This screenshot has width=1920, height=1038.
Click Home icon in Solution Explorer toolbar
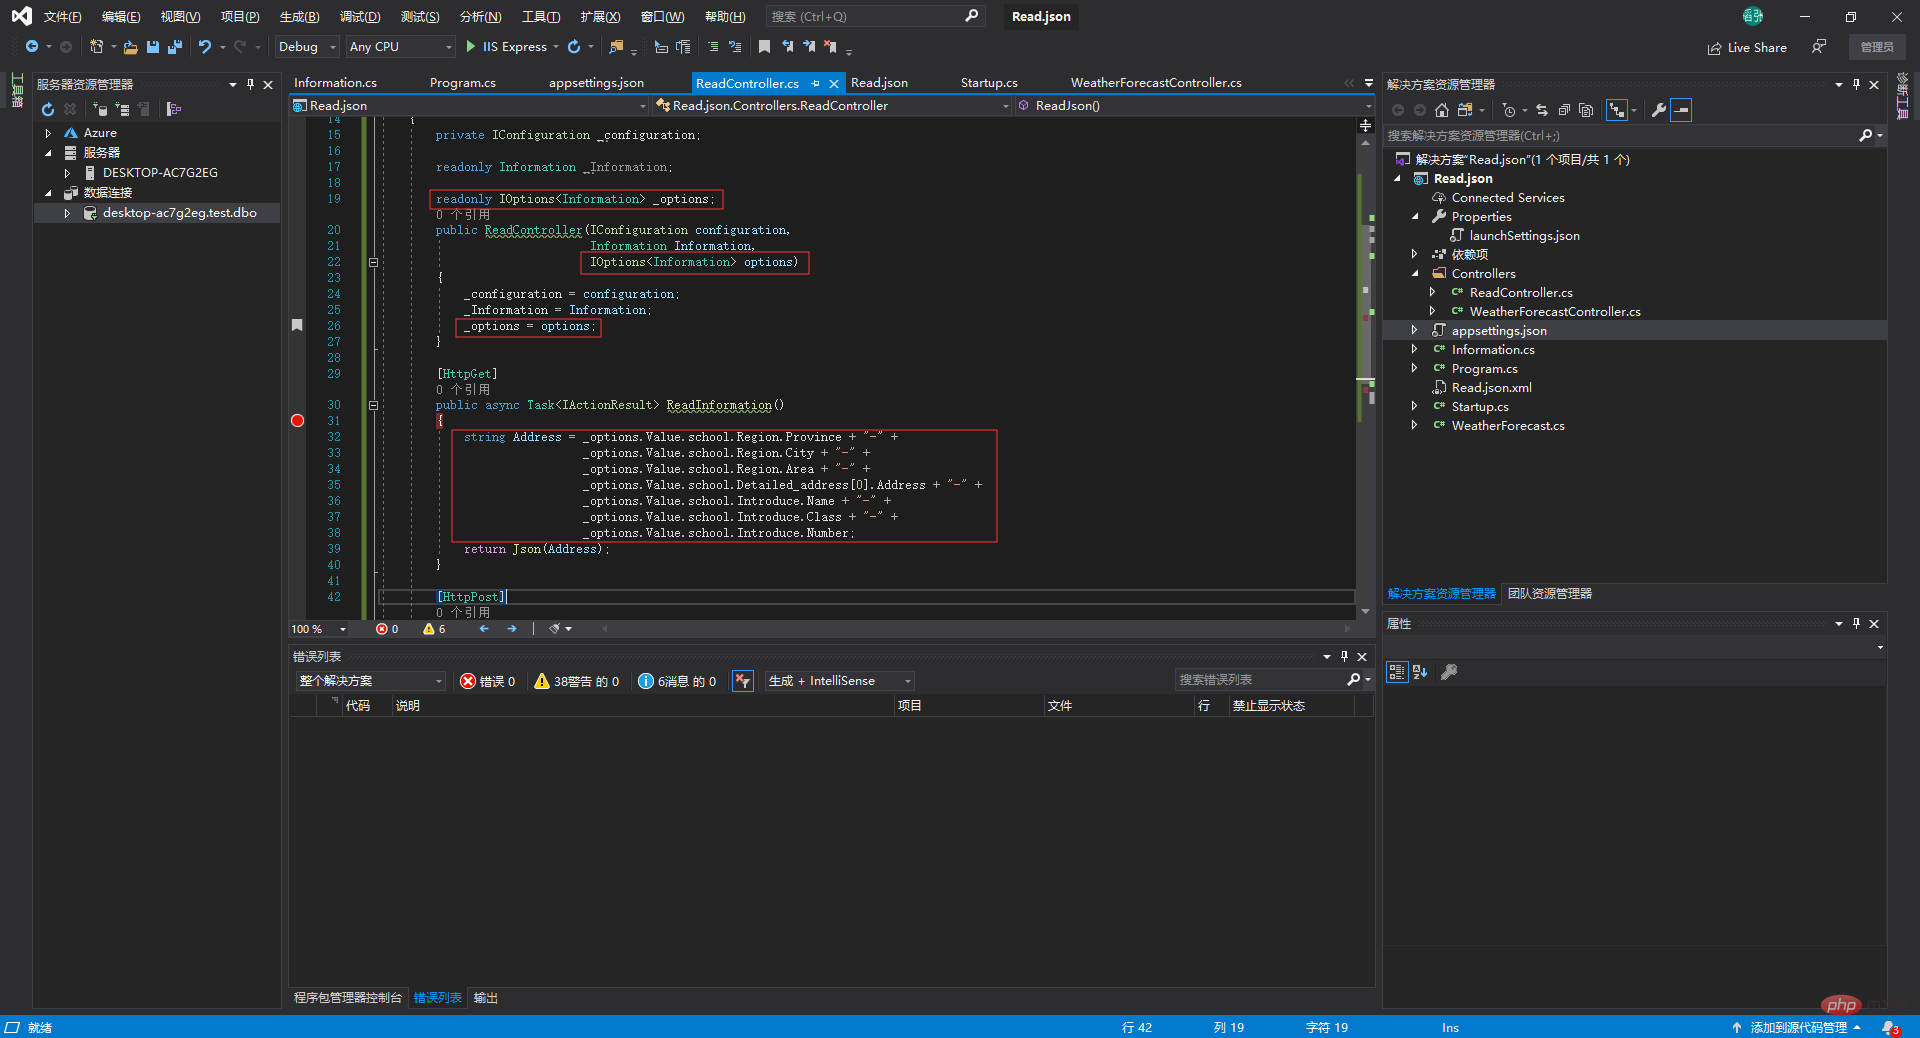click(x=1441, y=110)
